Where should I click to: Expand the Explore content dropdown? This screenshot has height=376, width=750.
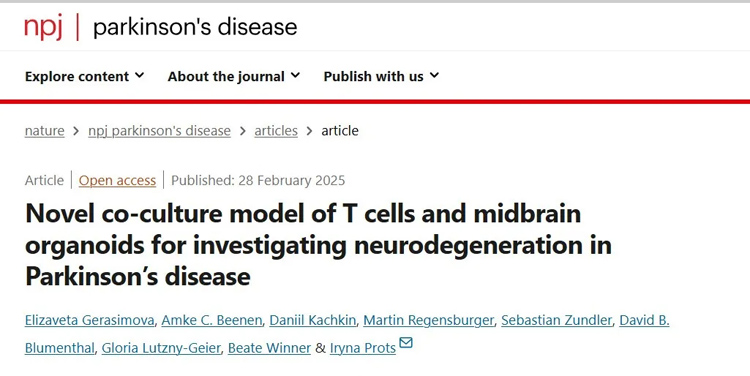pyautogui.click(x=84, y=77)
